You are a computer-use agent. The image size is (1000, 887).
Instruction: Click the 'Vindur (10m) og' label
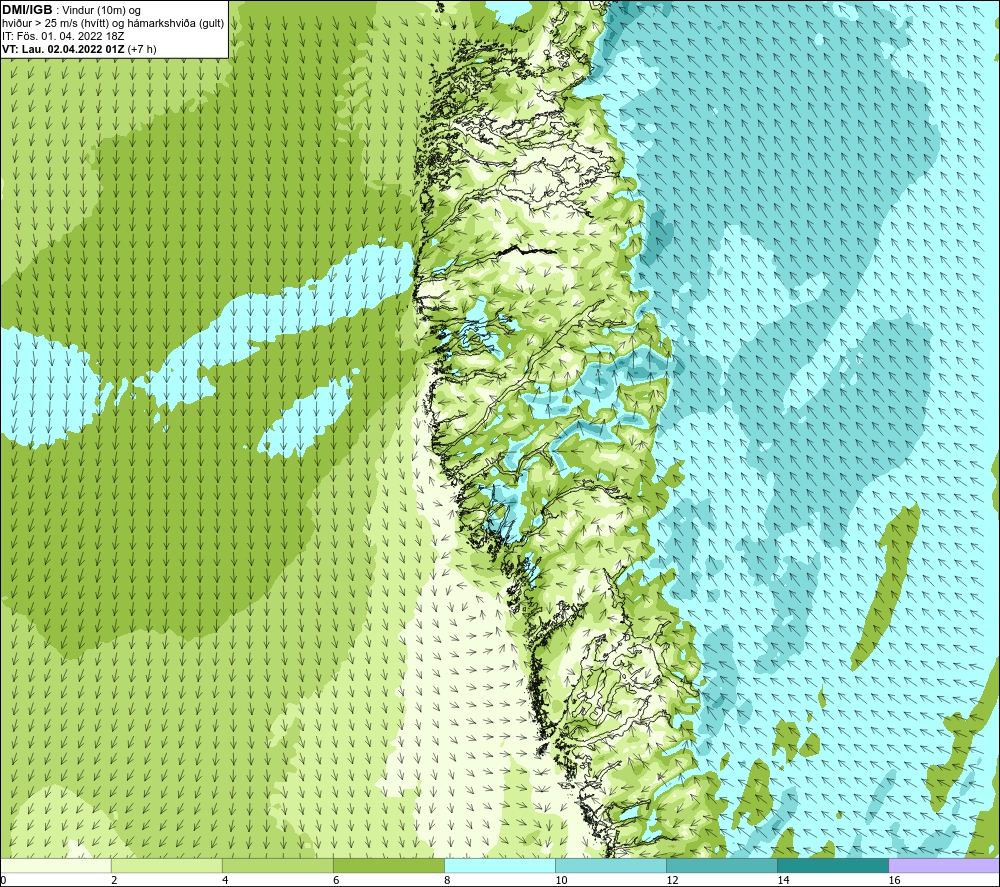click(101, 10)
